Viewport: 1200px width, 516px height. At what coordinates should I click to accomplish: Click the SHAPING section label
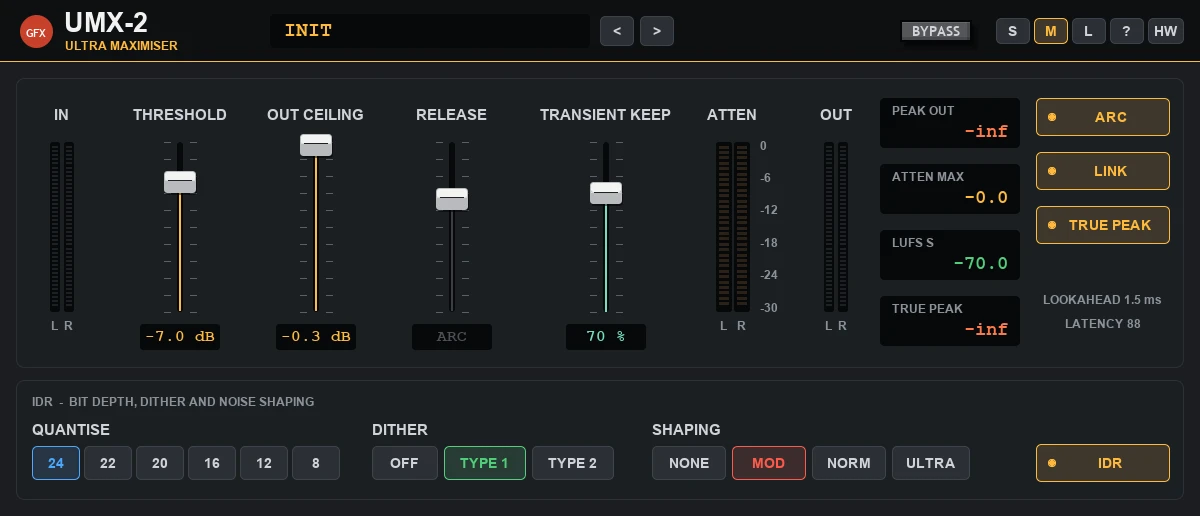coord(686,430)
